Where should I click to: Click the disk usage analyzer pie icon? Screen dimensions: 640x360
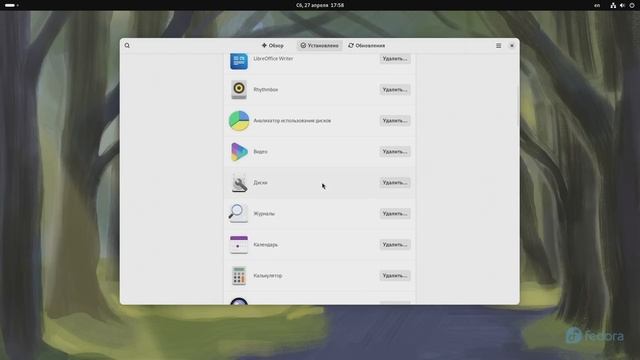coord(239,121)
